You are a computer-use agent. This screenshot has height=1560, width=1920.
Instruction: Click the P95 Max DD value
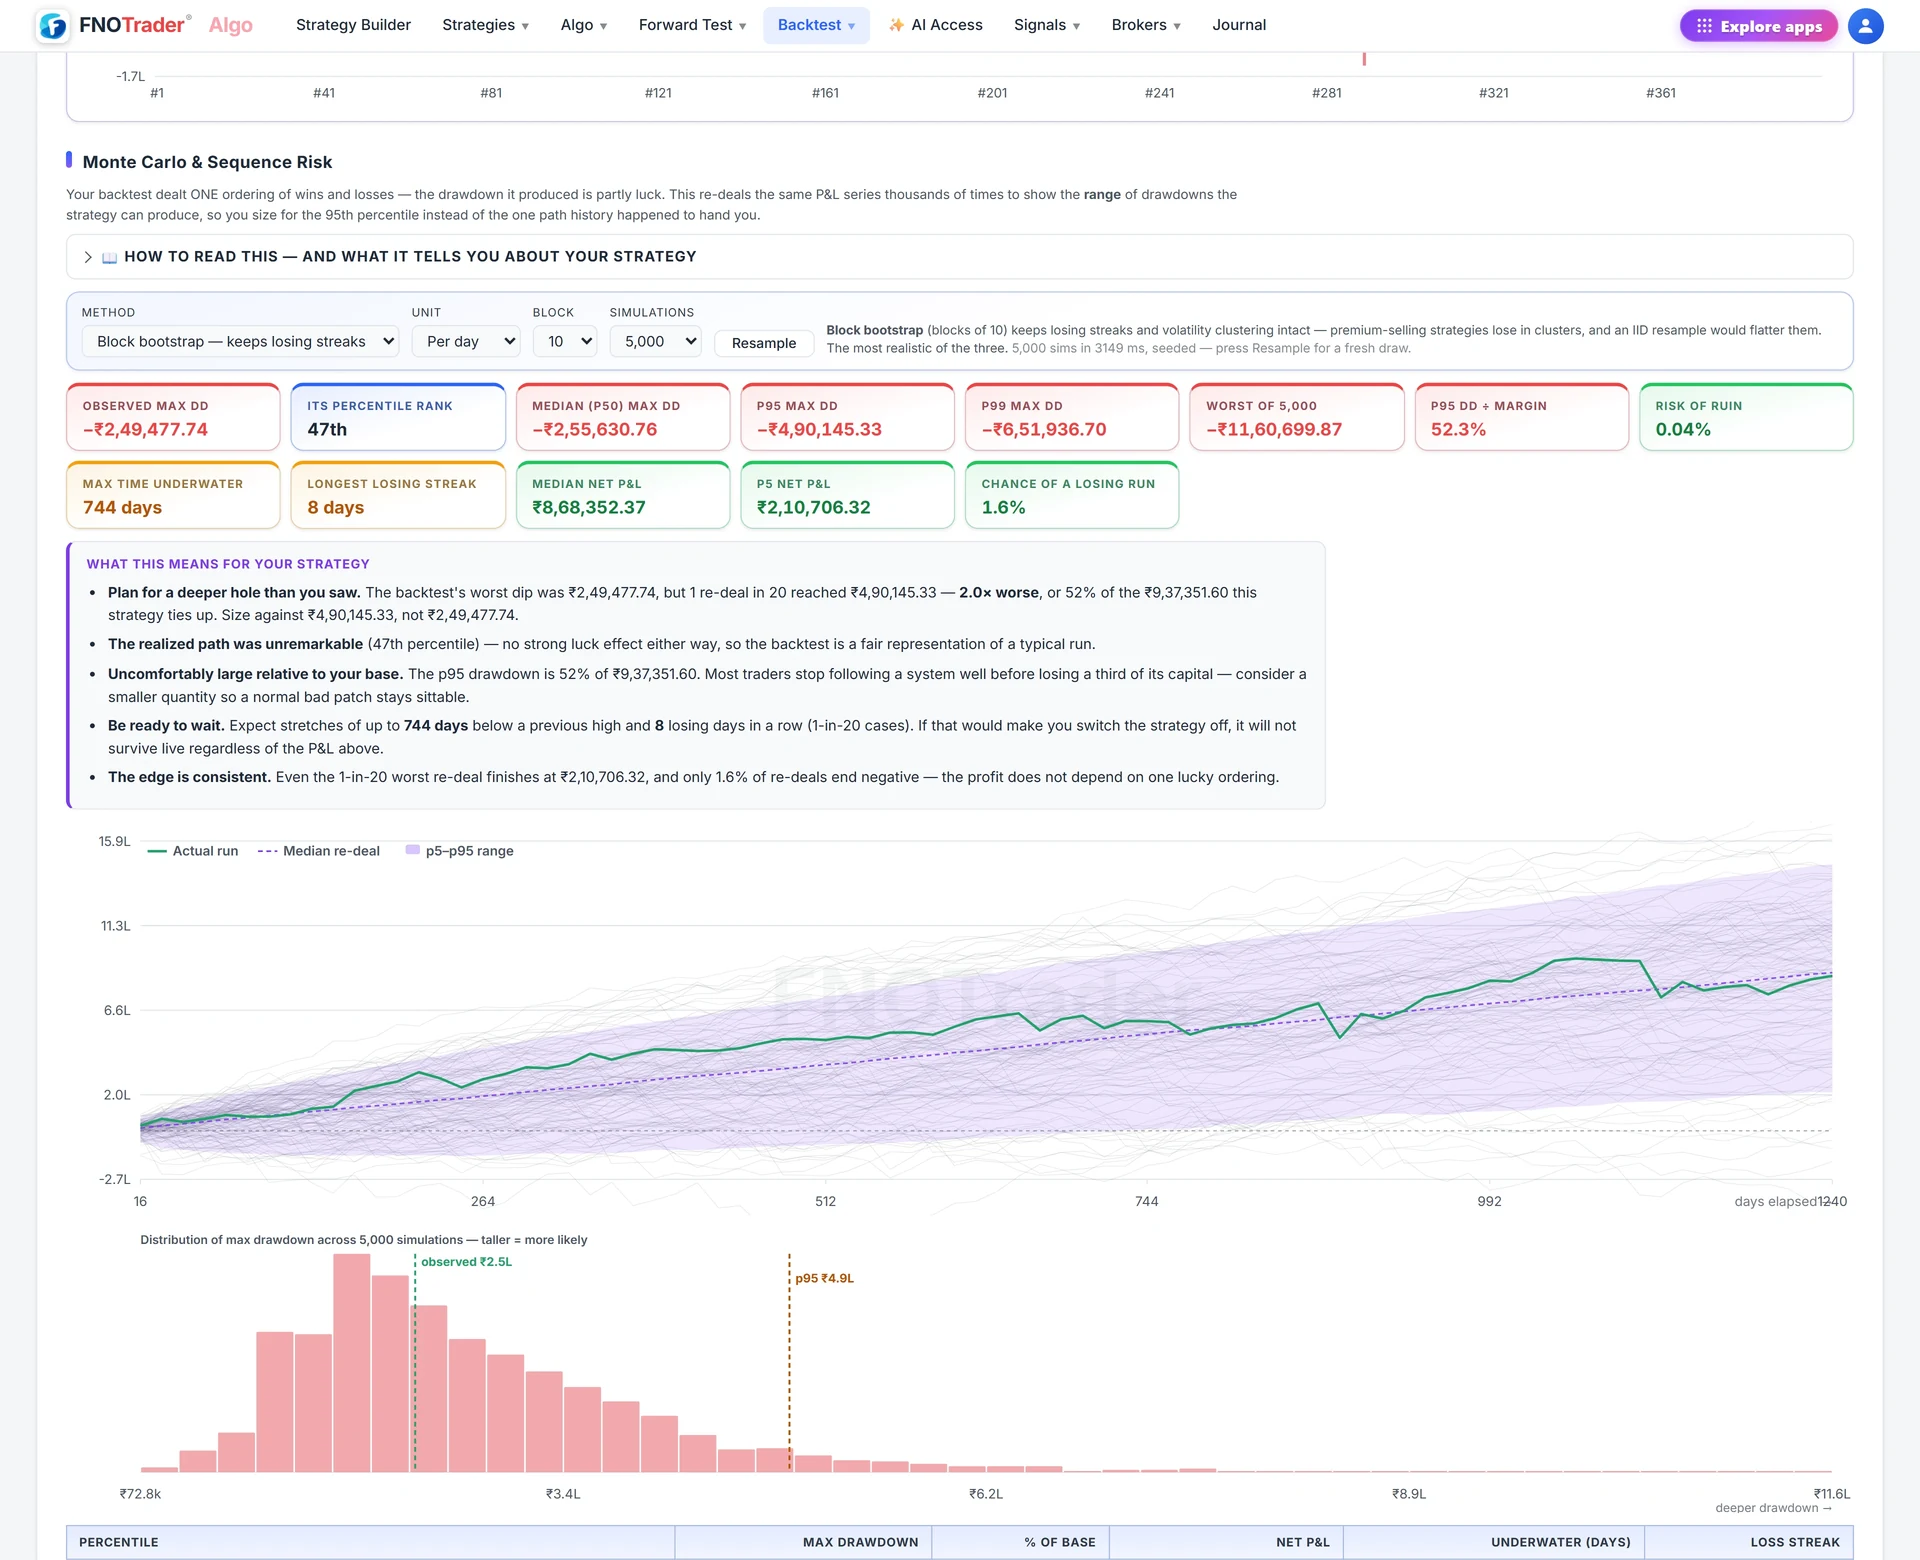coord(819,429)
